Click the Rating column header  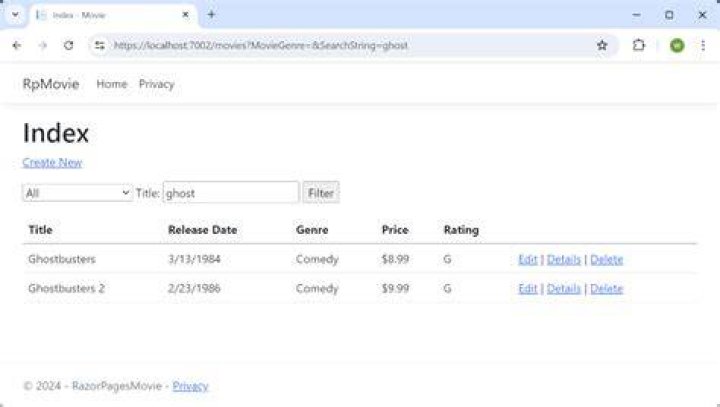point(461,230)
